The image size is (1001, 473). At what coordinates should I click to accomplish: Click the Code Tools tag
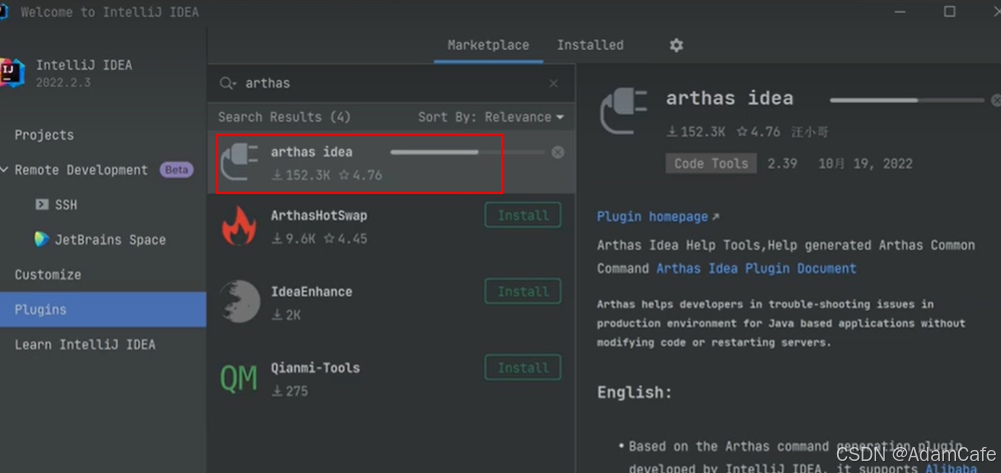point(711,163)
